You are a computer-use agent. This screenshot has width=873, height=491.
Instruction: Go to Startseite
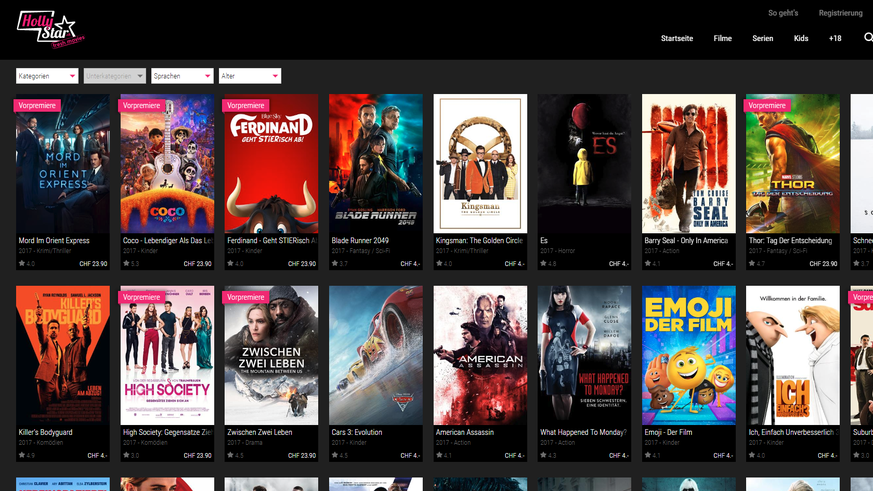coord(677,38)
